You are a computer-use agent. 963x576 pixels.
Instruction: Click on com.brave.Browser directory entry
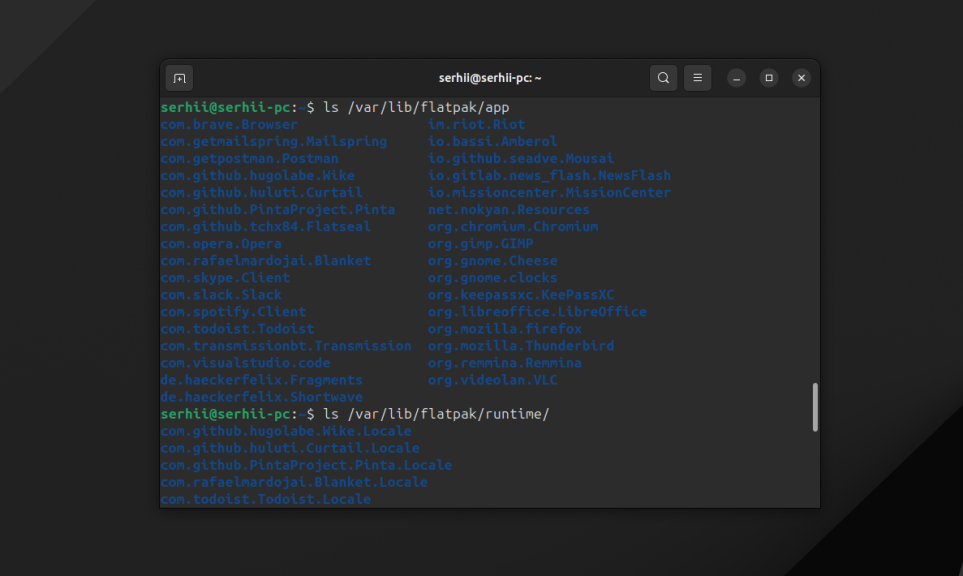tap(229, 125)
